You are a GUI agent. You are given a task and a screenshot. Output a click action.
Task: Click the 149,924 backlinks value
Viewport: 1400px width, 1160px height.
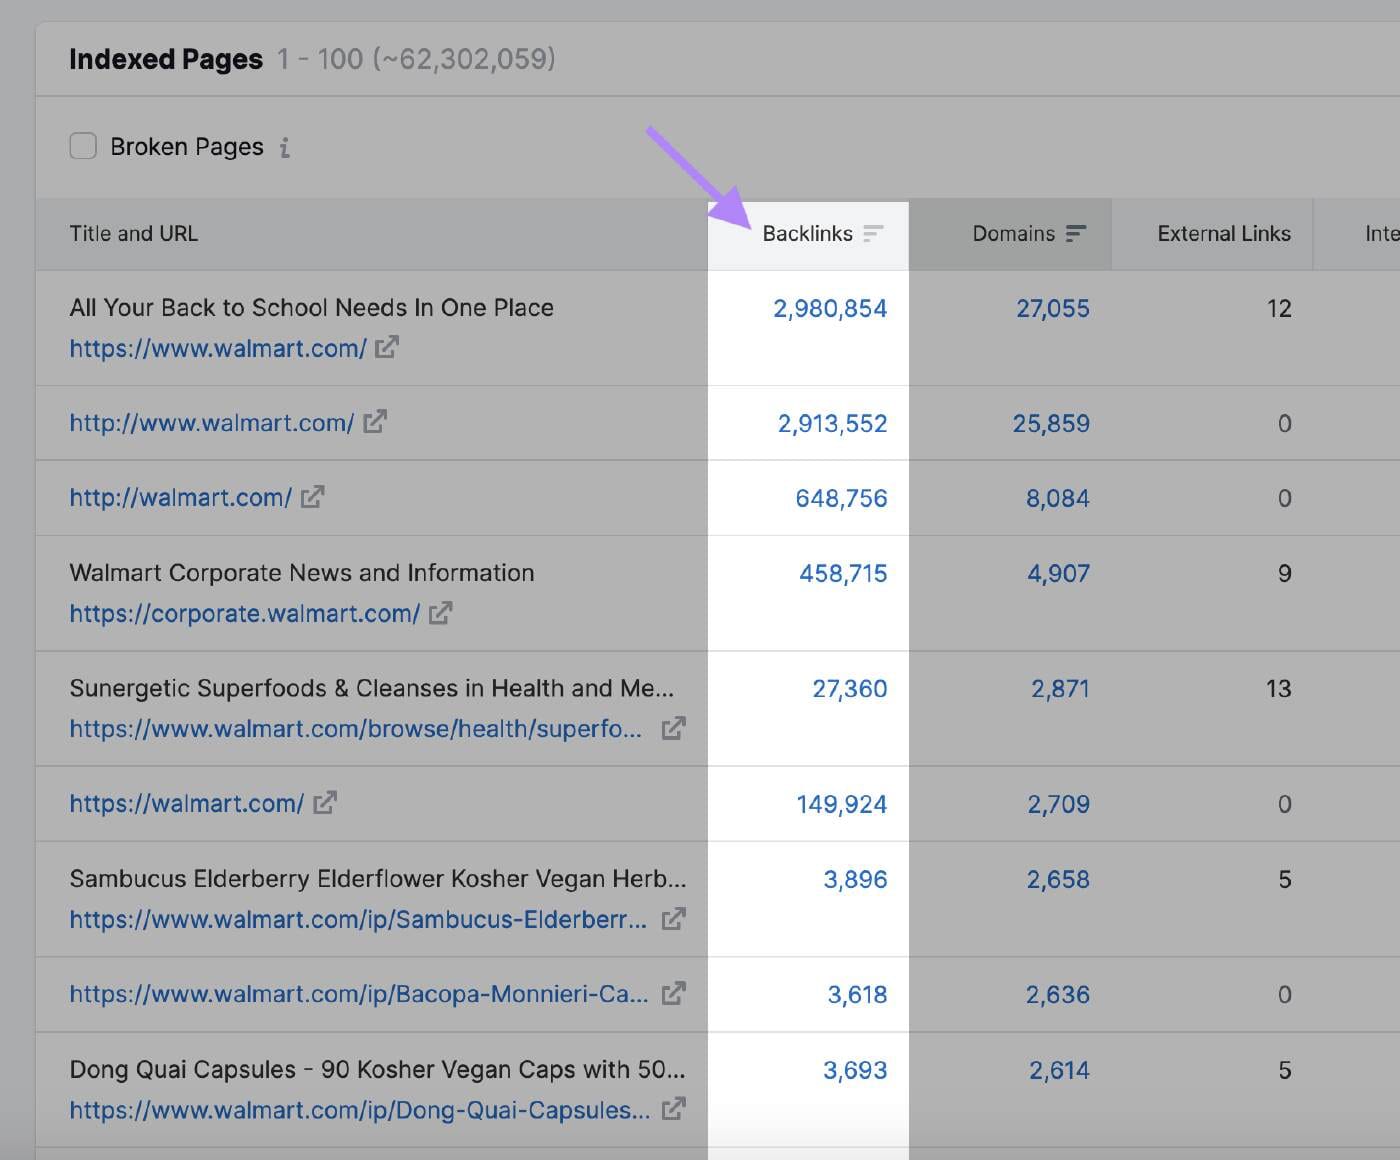[842, 805]
